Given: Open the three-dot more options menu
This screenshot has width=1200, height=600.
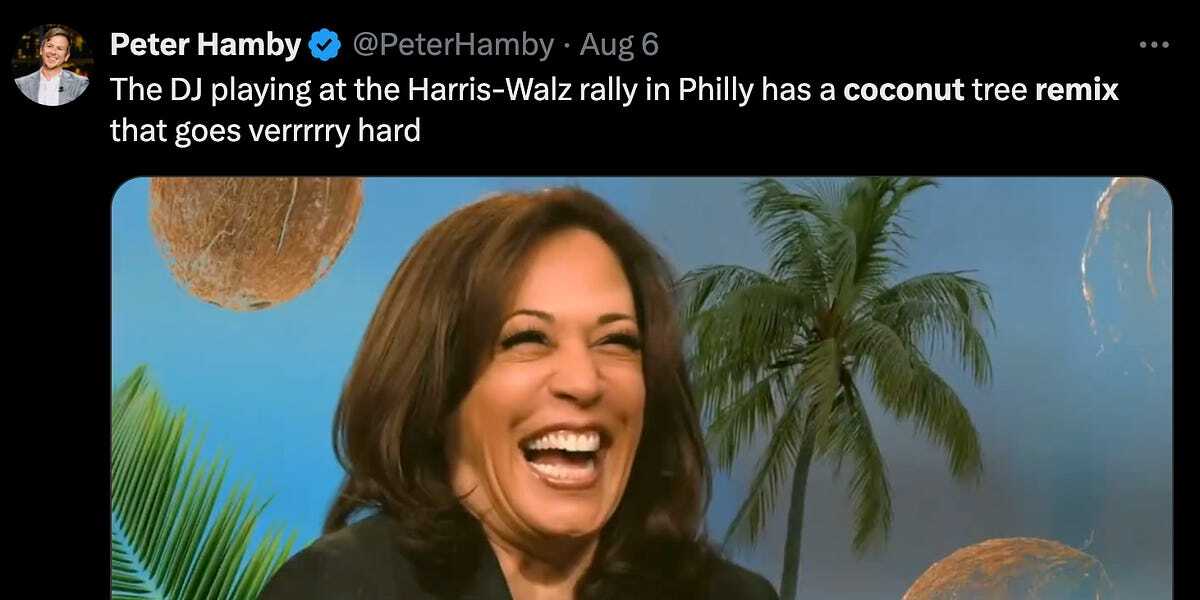Looking at the screenshot, I should click(x=1154, y=45).
